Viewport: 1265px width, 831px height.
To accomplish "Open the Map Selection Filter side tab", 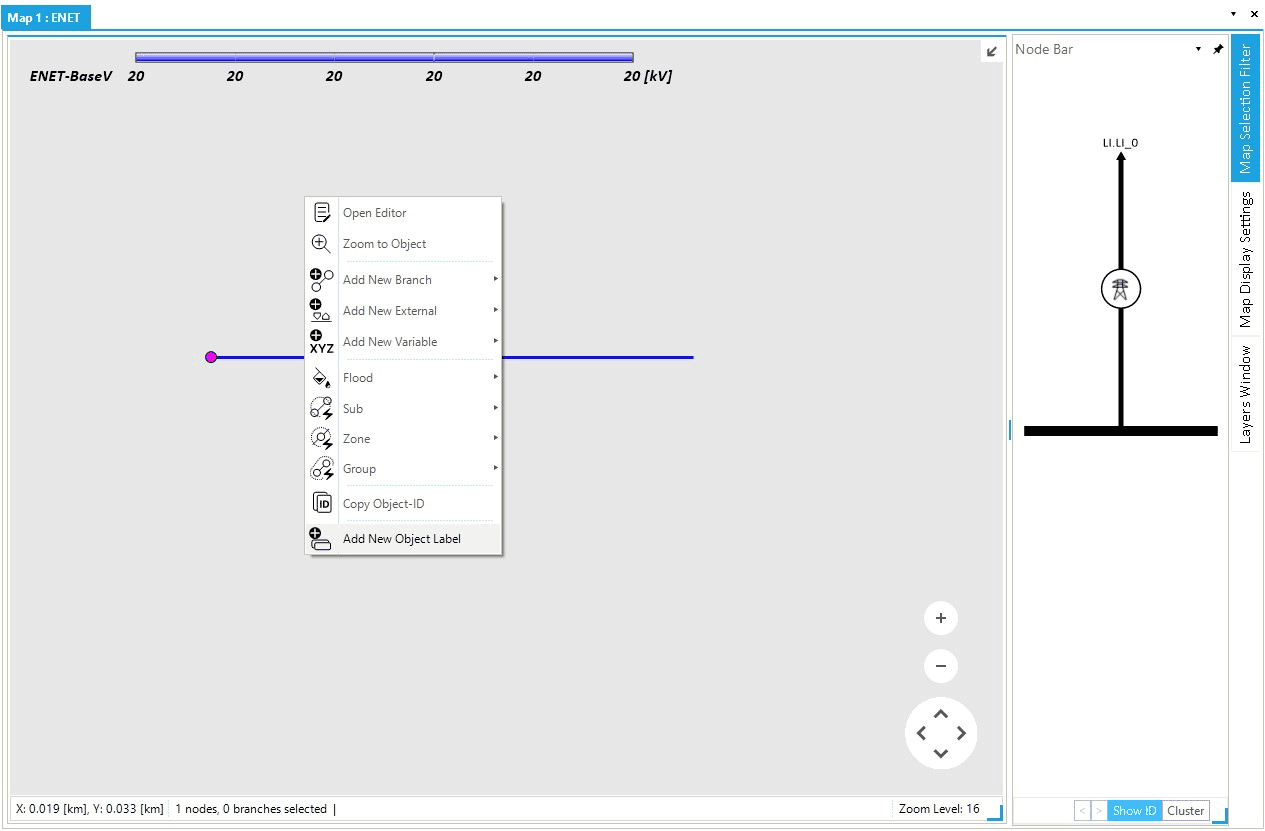I will [1245, 108].
